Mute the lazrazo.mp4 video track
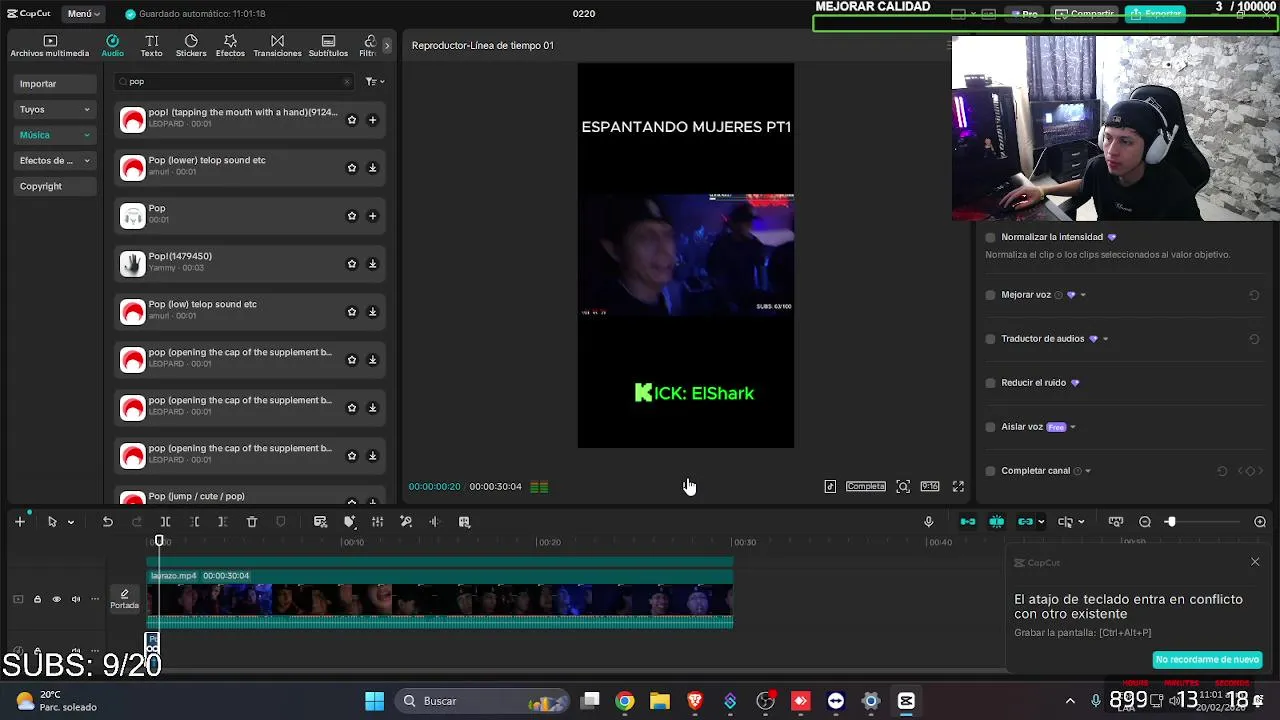Screen dimensions: 1280x720 [x=75, y=600]
